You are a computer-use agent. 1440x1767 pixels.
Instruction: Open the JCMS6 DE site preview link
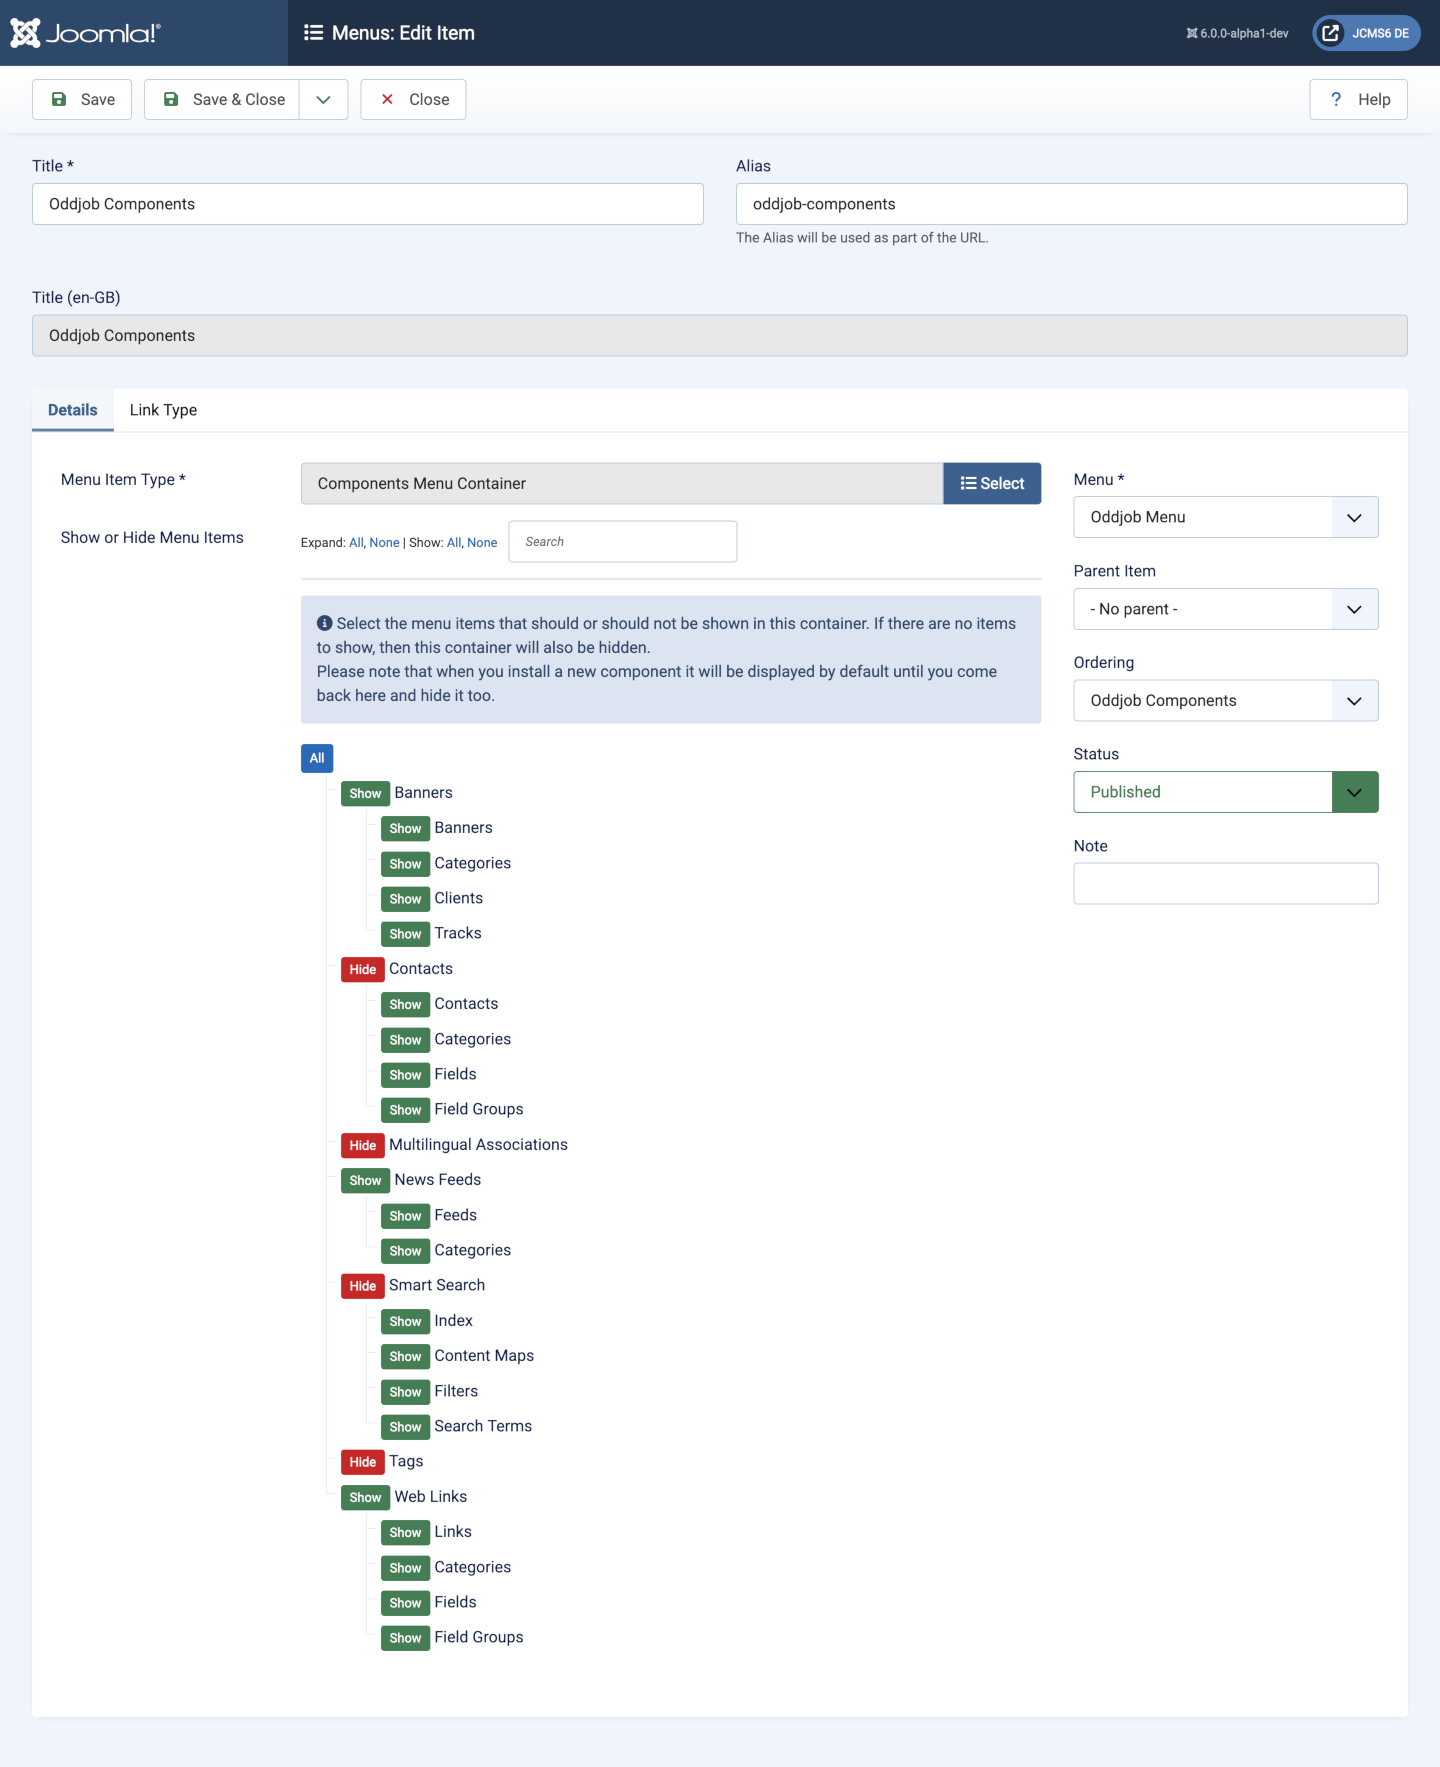(x=1366, y=33)
